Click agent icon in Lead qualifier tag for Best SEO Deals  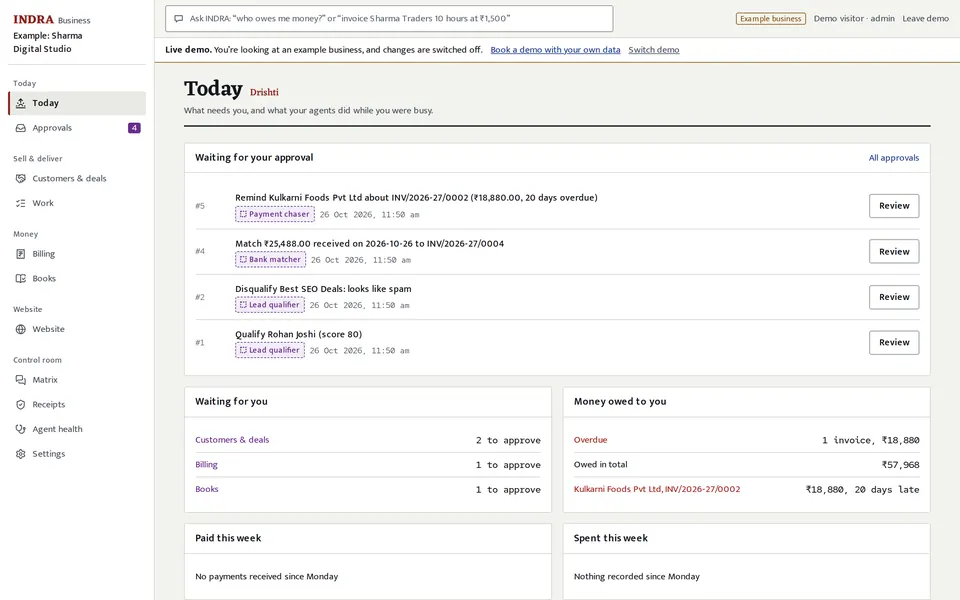pos(243,305)
